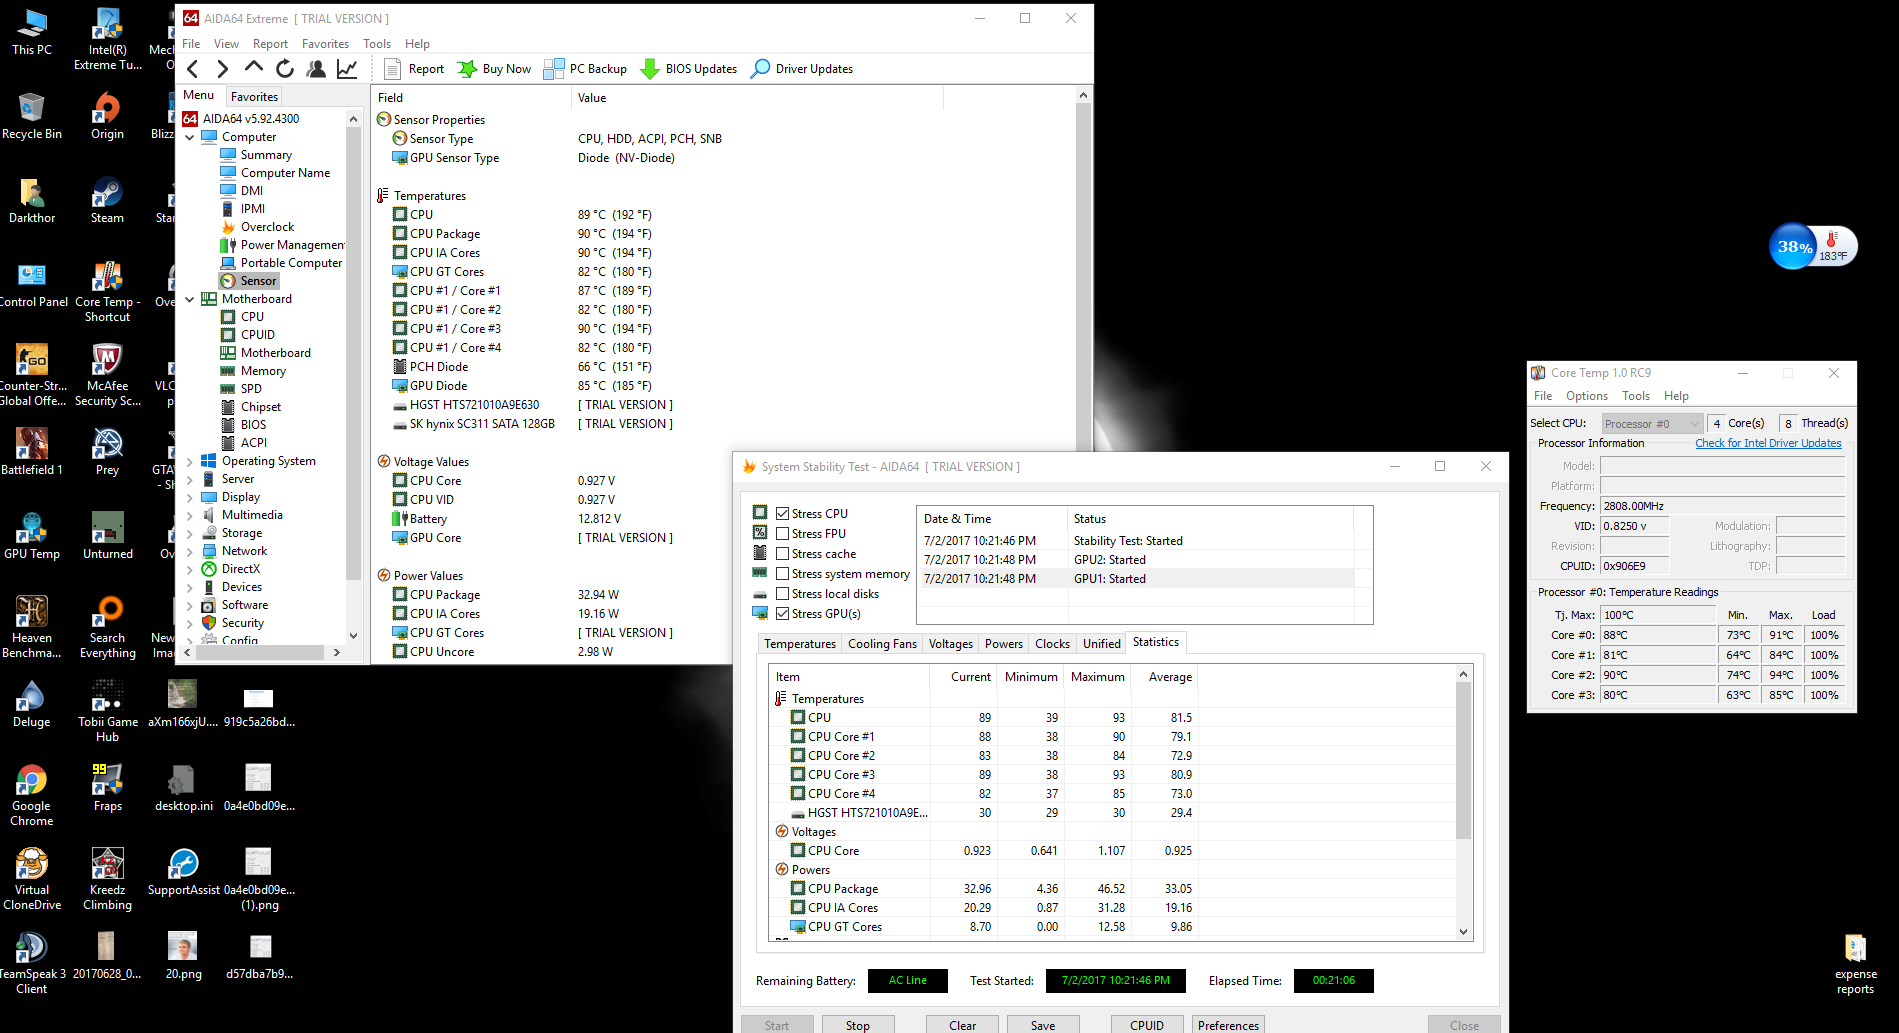Click the Save button
This screenshot has height=1033, width=1899.
[1043, 1025]
